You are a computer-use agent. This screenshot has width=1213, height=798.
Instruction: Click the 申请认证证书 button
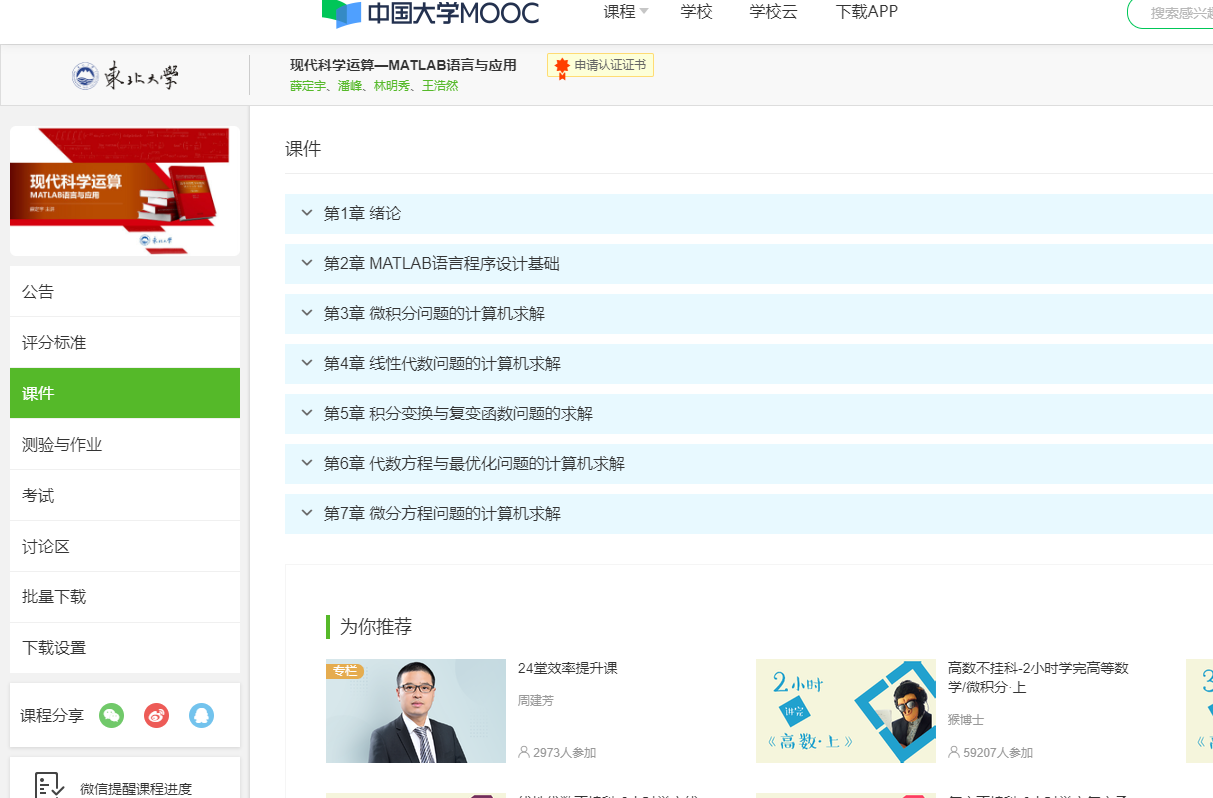click(600, 66)
